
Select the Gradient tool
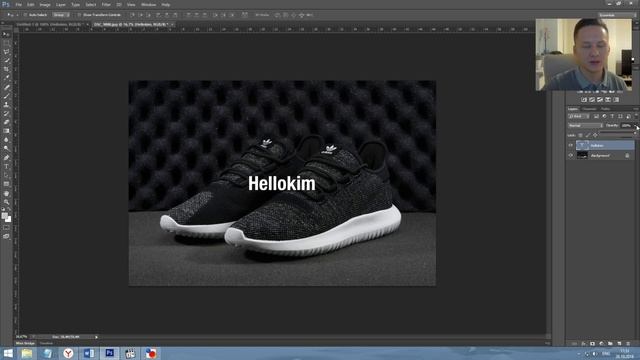pyautogui.click(x=6, y=131)
